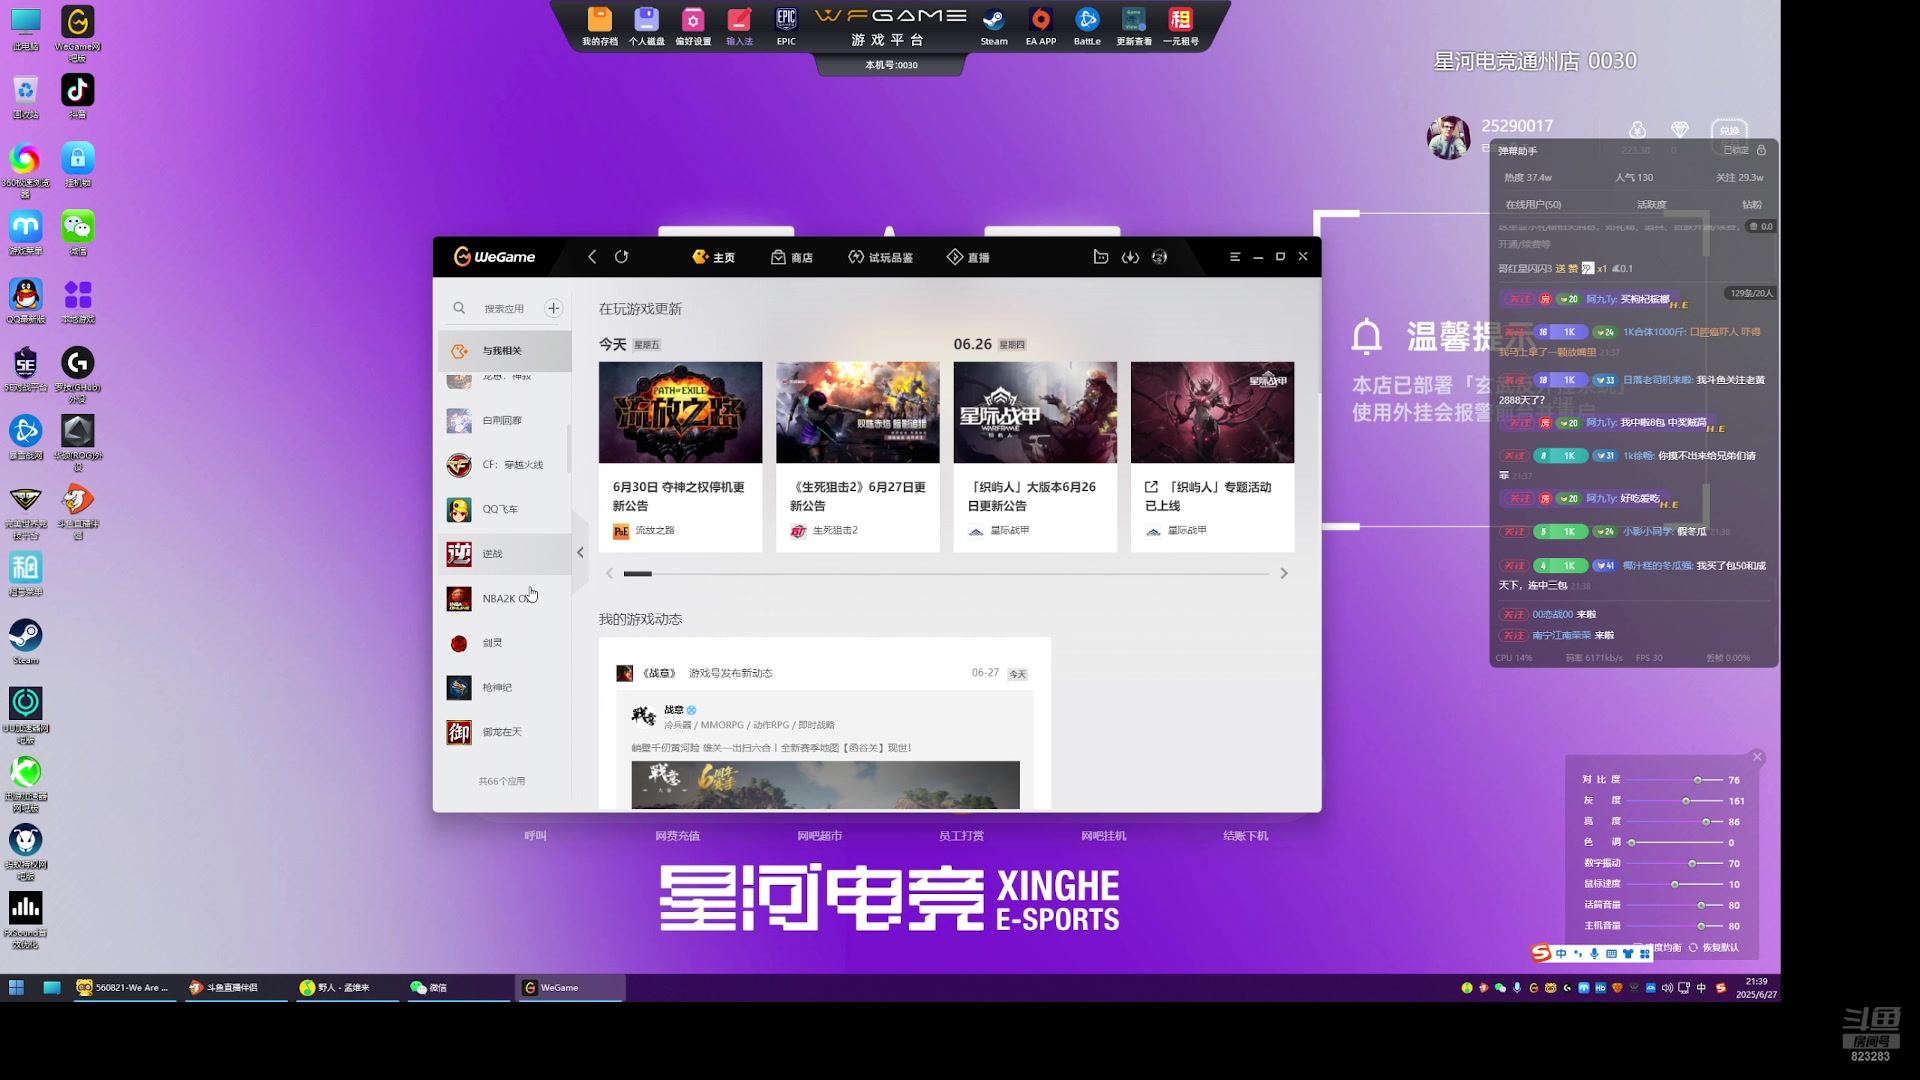Open the WeGame hamburger menu
The image size is (1920, 1080).
(1235, 257)
